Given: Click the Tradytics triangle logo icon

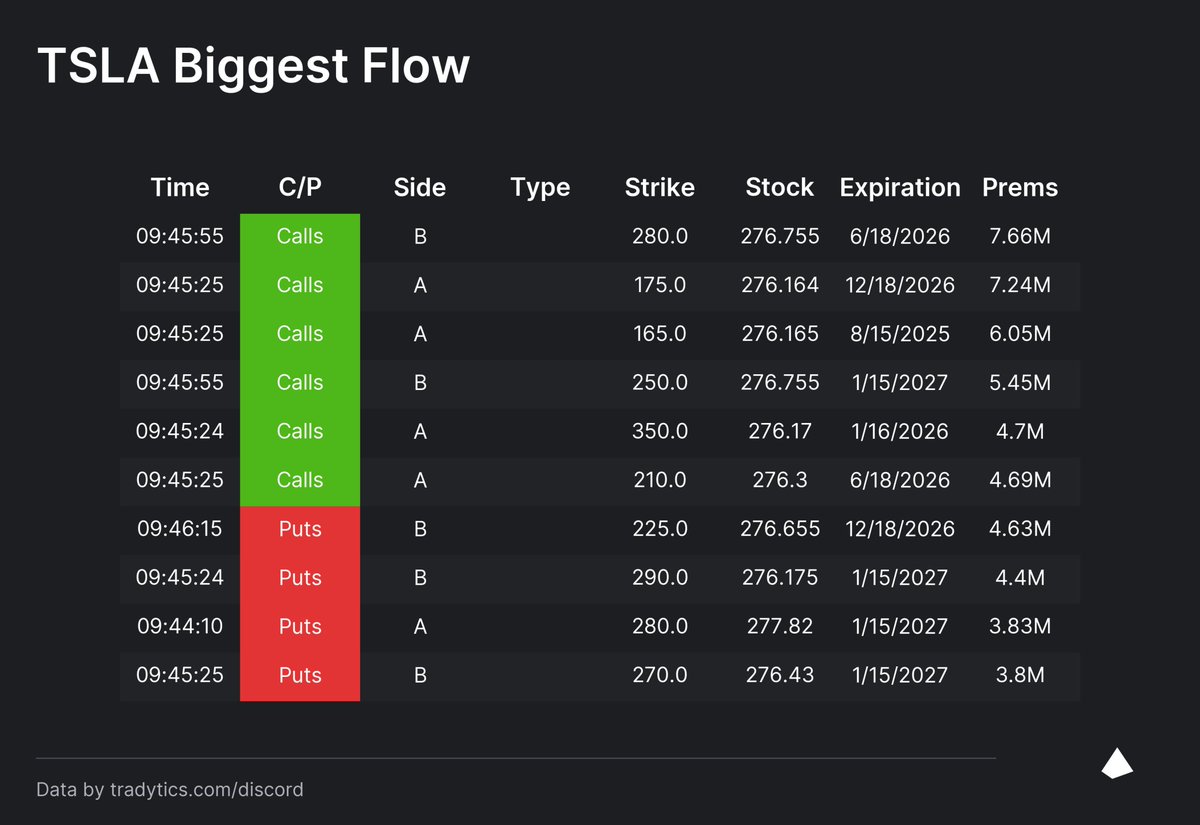Looking at the screenshot, I should tap(1118, 763).
